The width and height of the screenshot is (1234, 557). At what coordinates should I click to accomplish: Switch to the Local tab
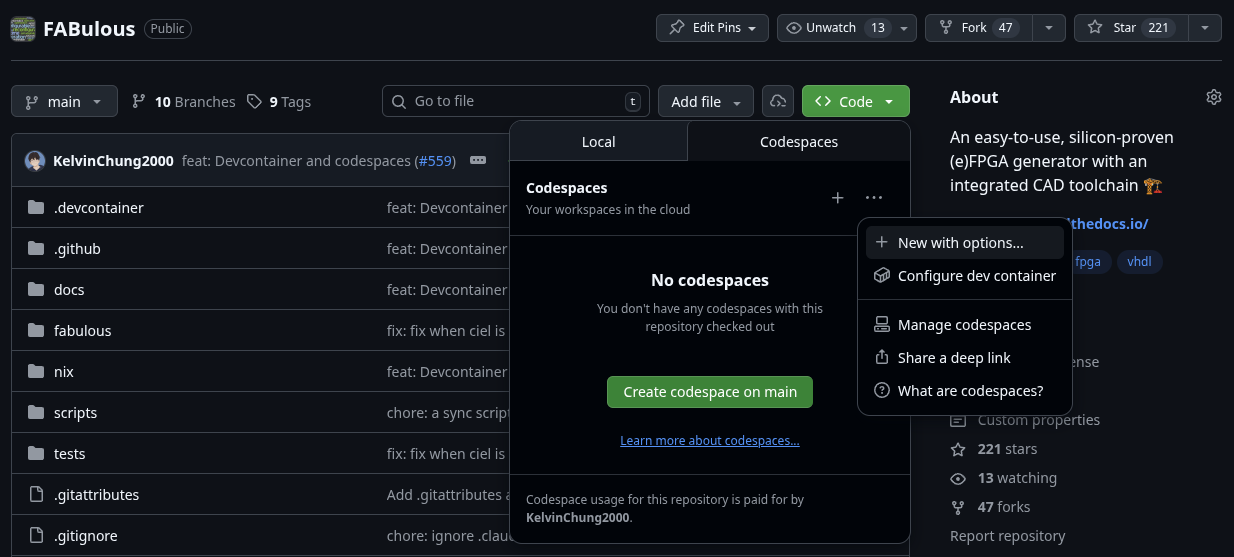tap(598, 142)
